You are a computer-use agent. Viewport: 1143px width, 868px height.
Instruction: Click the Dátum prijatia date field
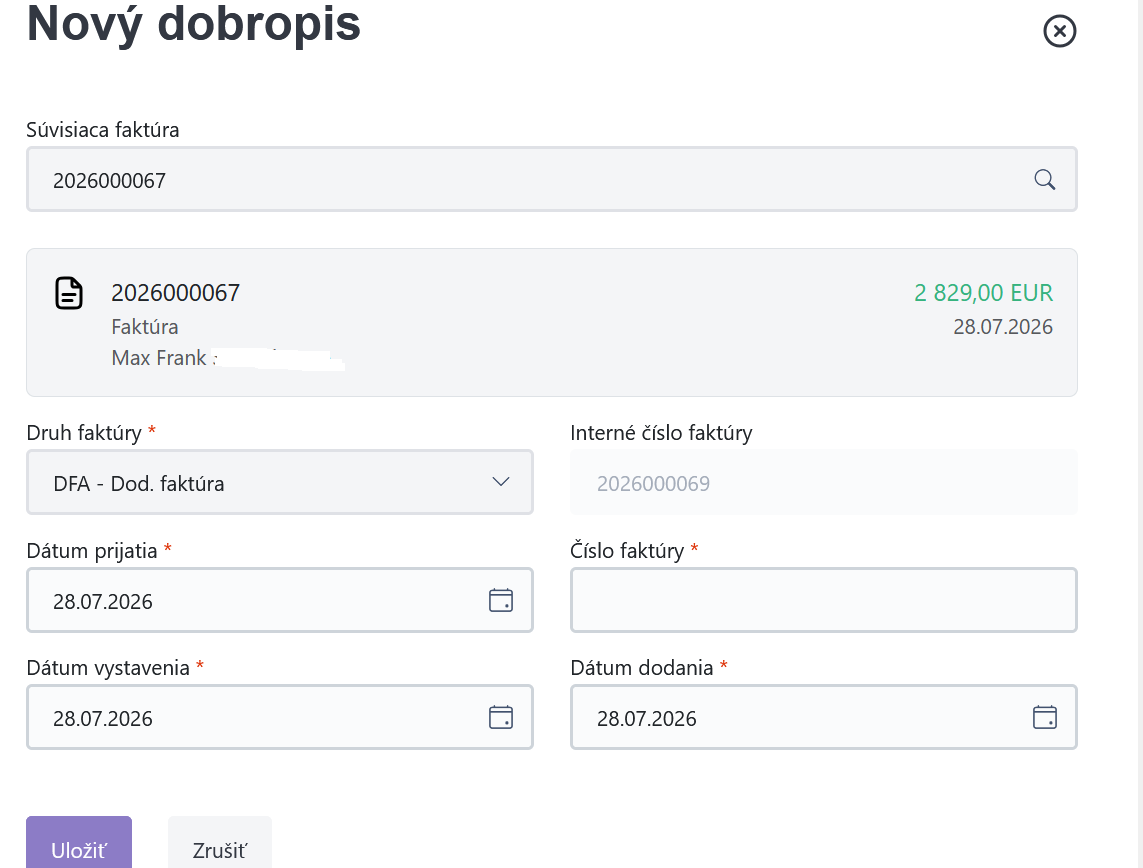coord(280,600)
